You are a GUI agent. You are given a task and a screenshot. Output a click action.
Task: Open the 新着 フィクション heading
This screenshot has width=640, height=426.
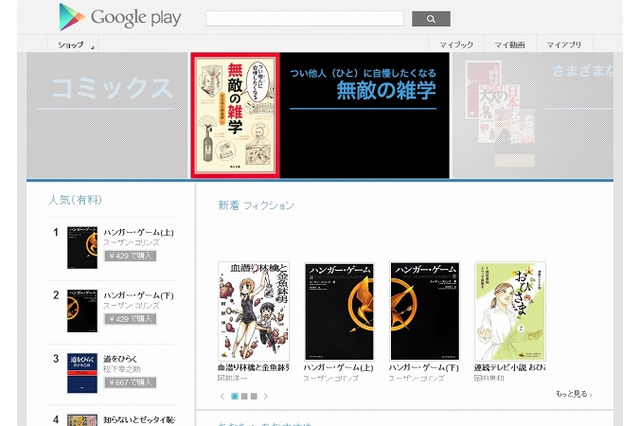click(x=256, y=205)
